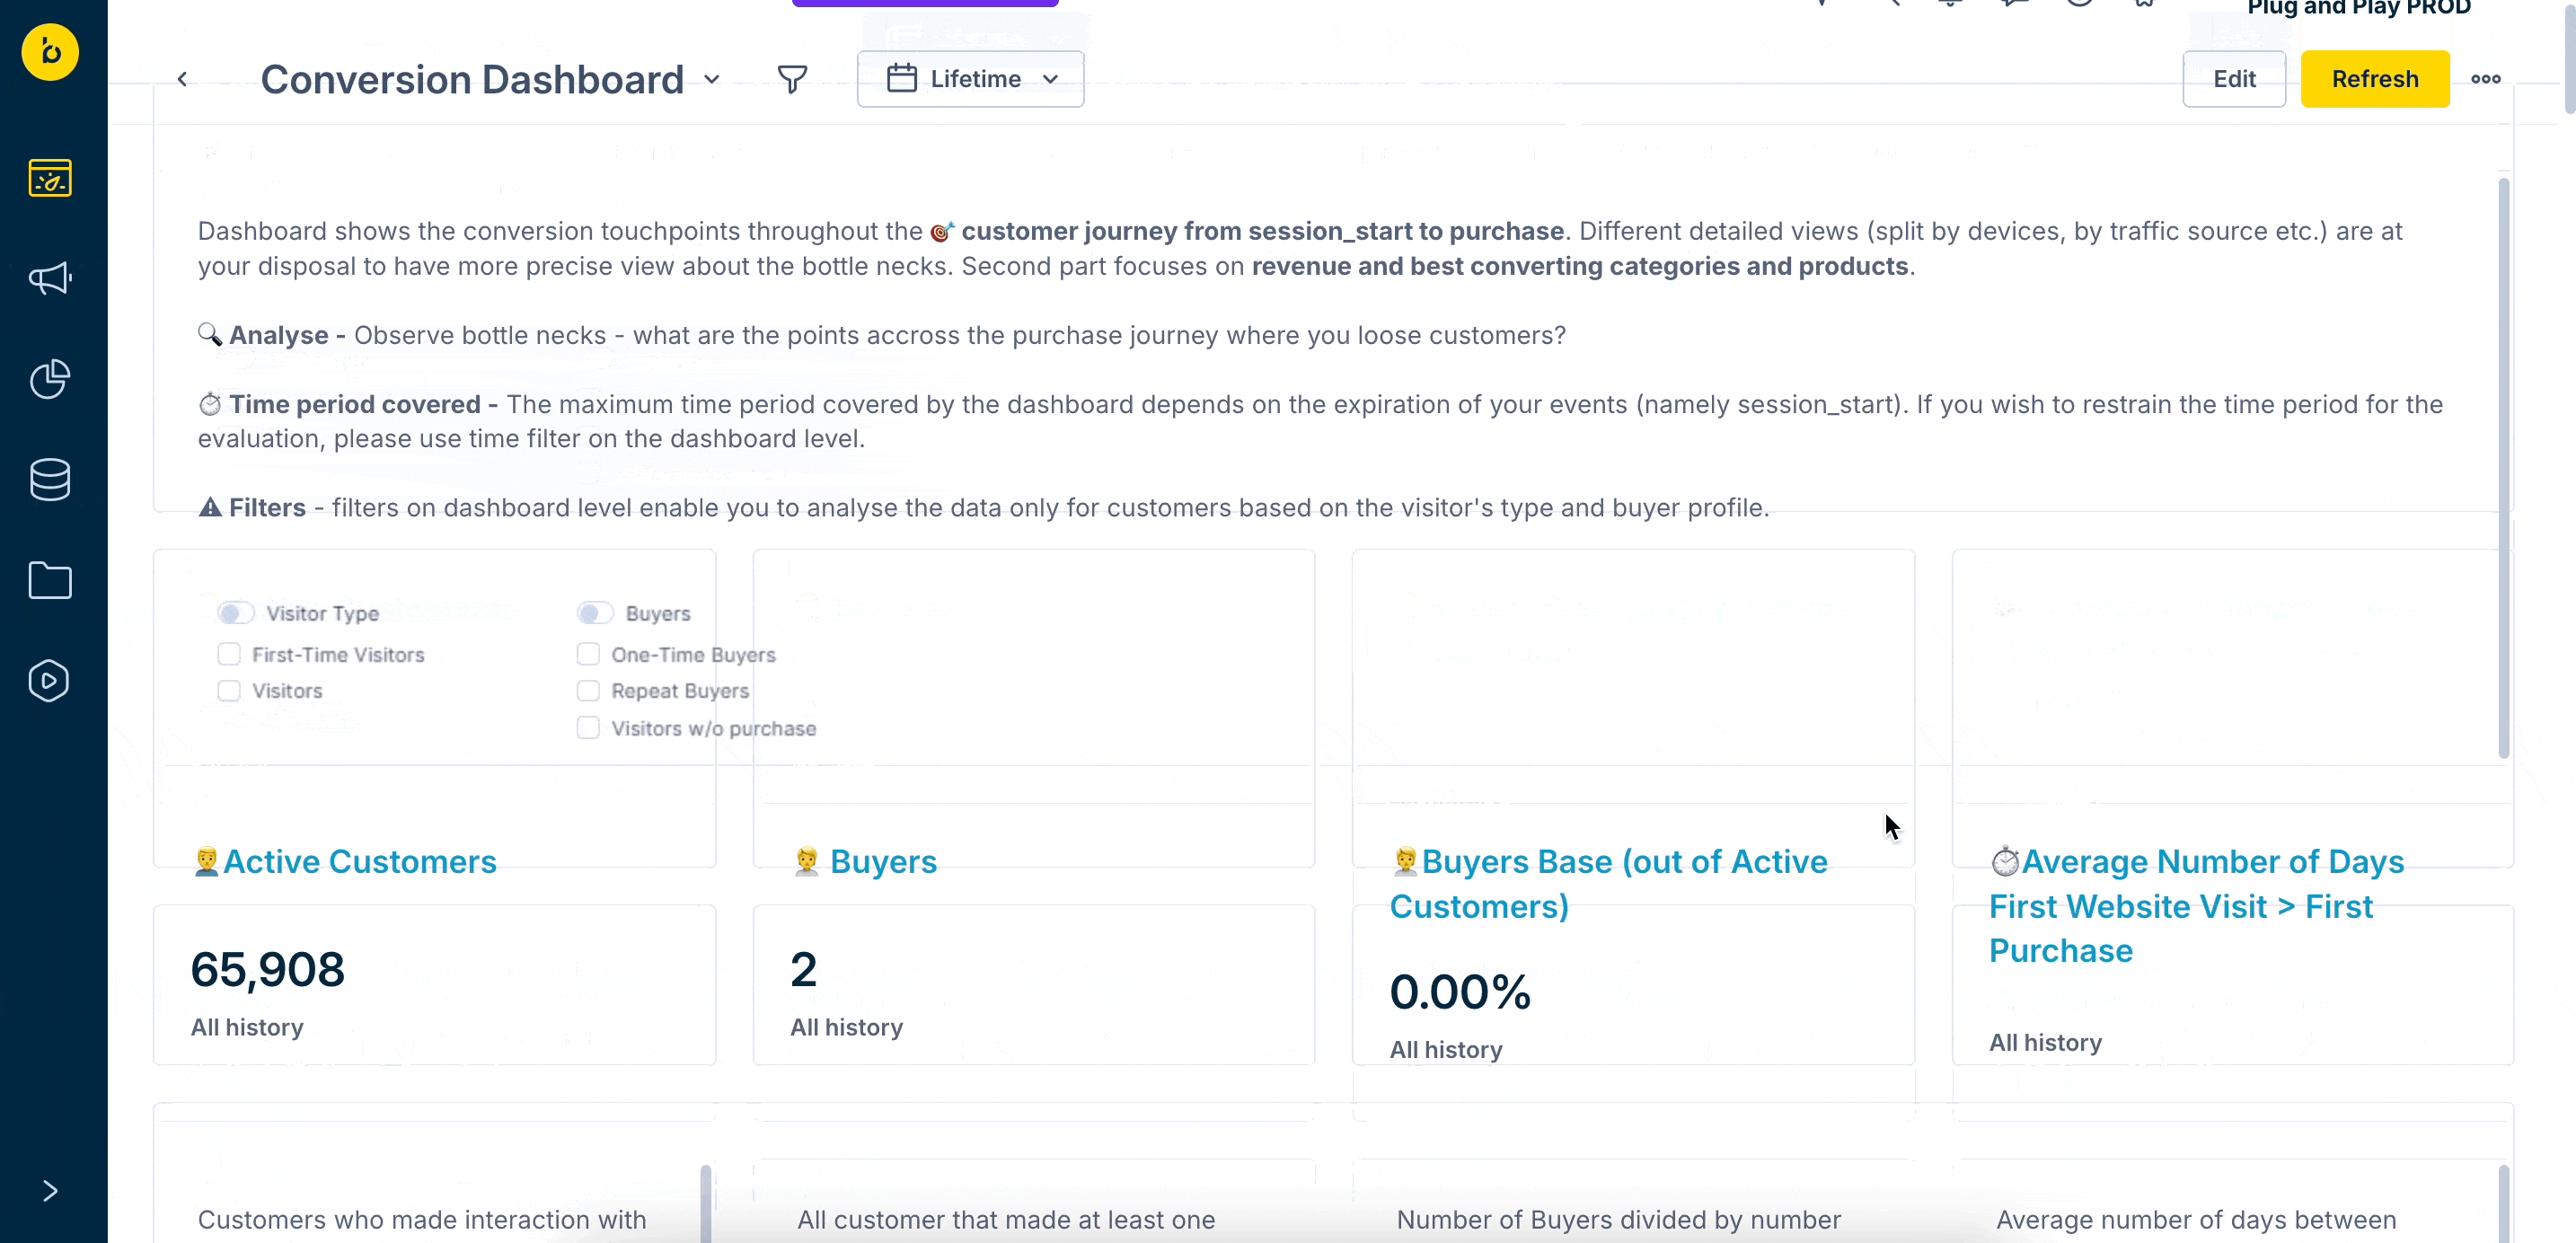Check the First-Time Visitors option
The width and height of the screenshot is (2576, 1243).
pos(228,654)
